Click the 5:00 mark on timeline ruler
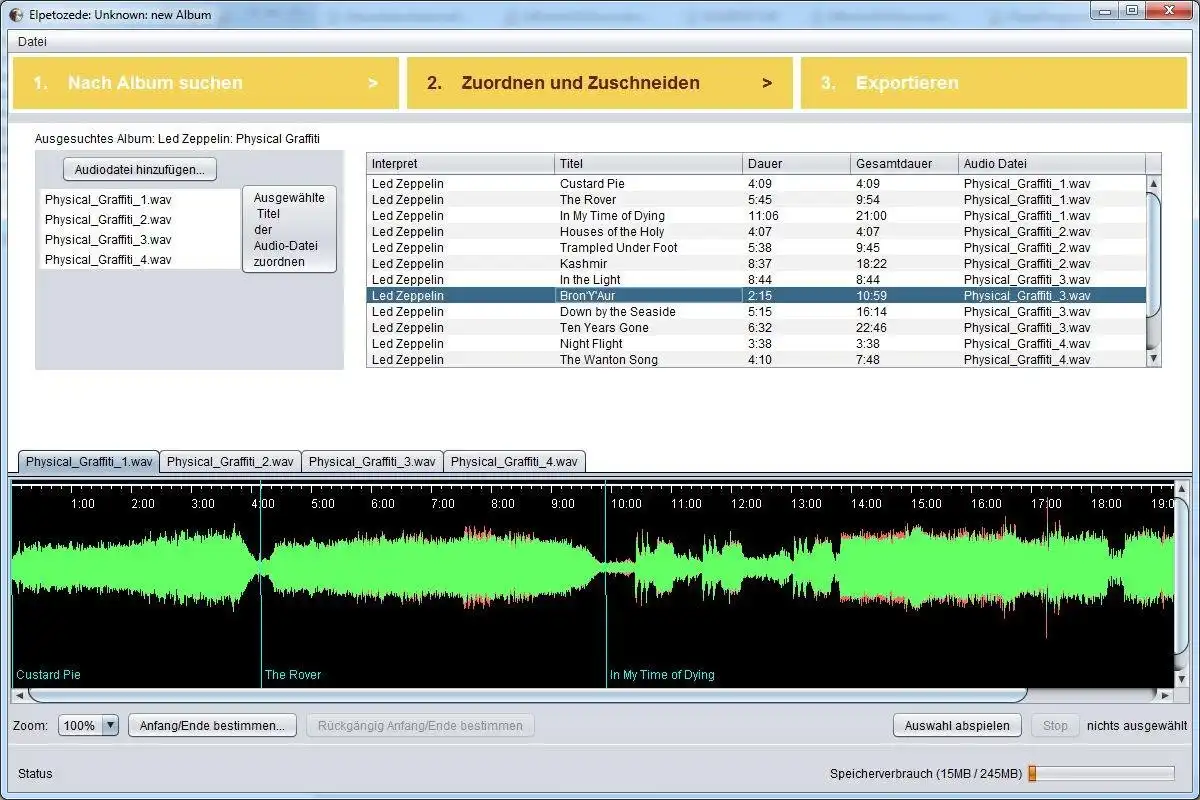The image size is (1200, 800). (x=323, y=504)
